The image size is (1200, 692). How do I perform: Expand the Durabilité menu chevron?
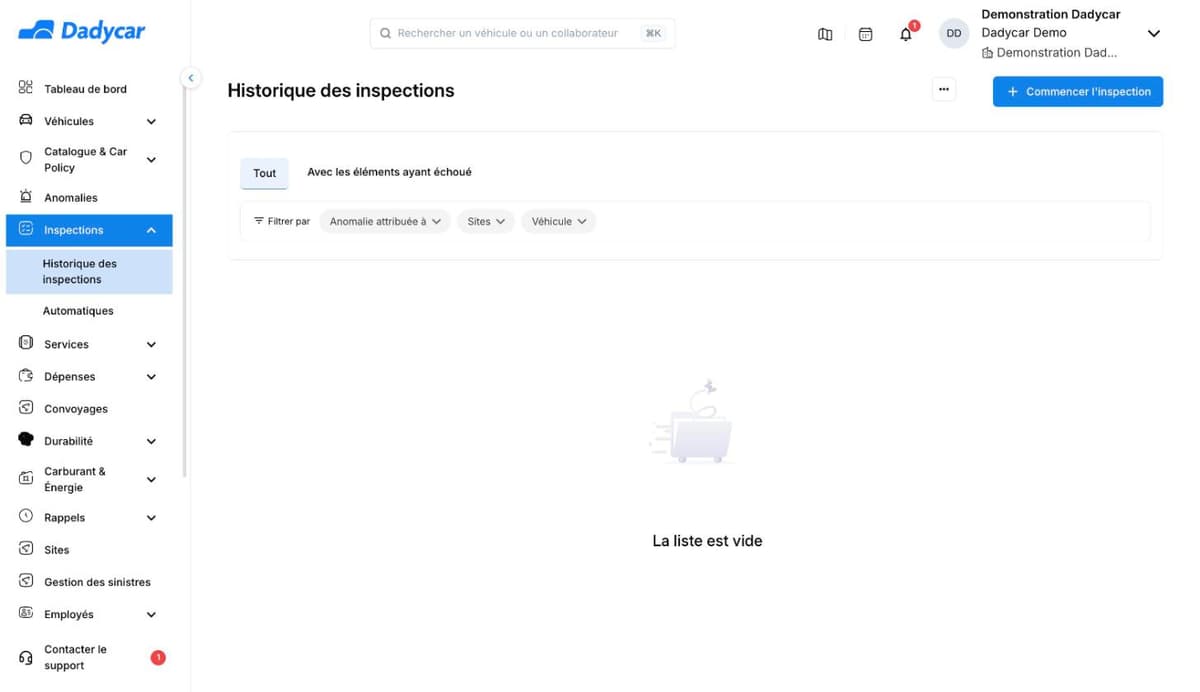[151, 441]
